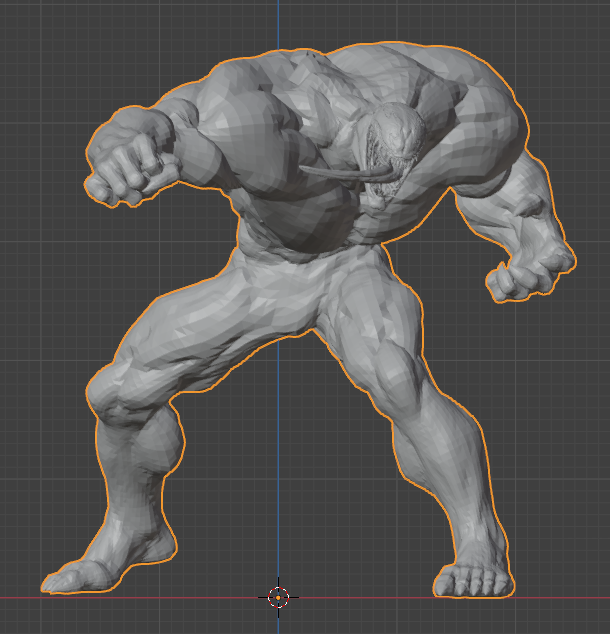Select the hunched upper back behind the head
This screenshot has height=634, width=610.
(350, 70)
